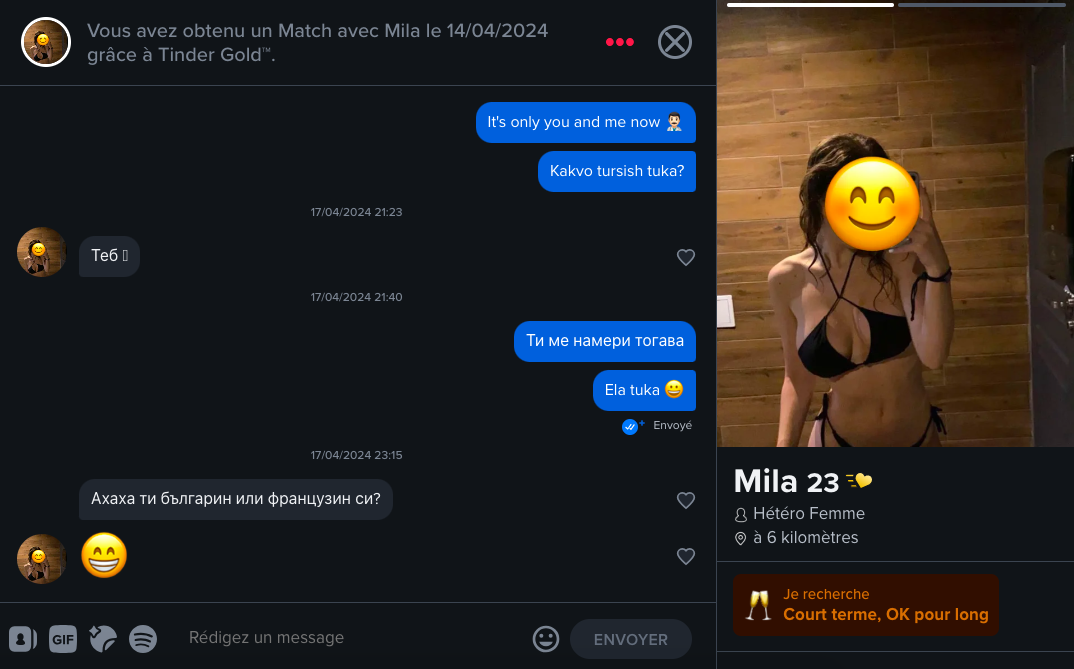Open the contact card icon in message bar
Image resolution: width=1074 pixels, height=669 pixels.
[23, 639]
